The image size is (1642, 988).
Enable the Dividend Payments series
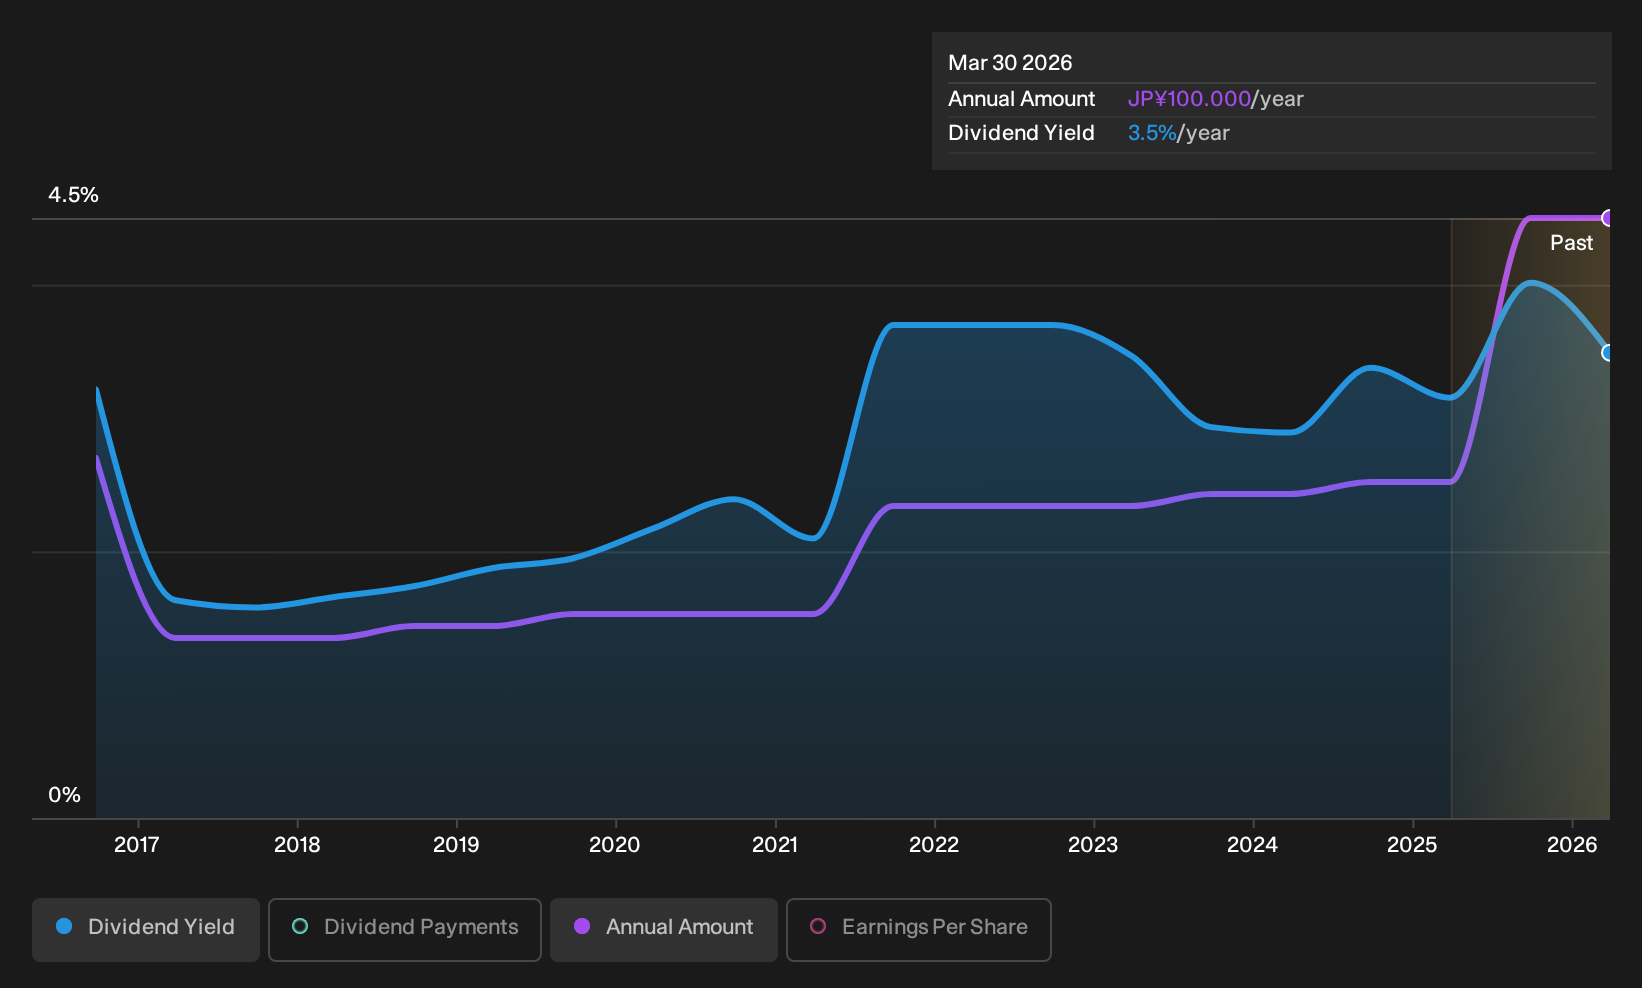(405, 929)
